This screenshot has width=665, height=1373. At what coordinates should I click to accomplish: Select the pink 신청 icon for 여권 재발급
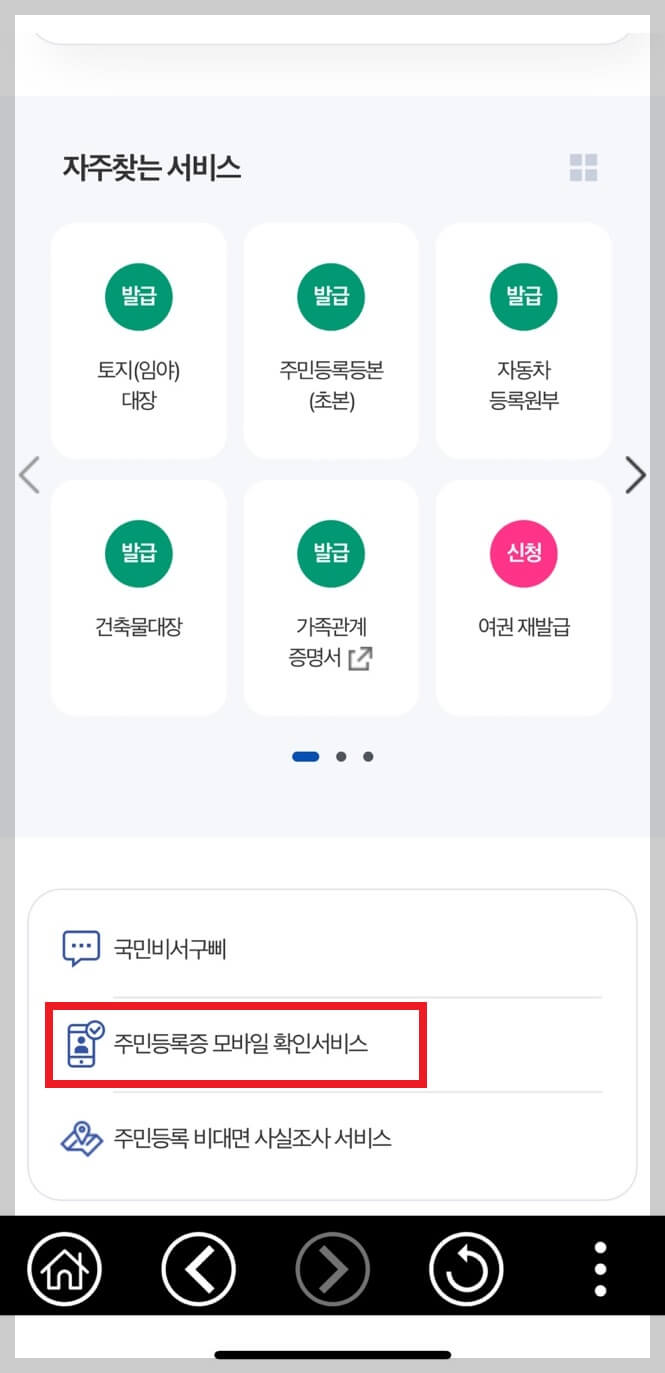523,553
